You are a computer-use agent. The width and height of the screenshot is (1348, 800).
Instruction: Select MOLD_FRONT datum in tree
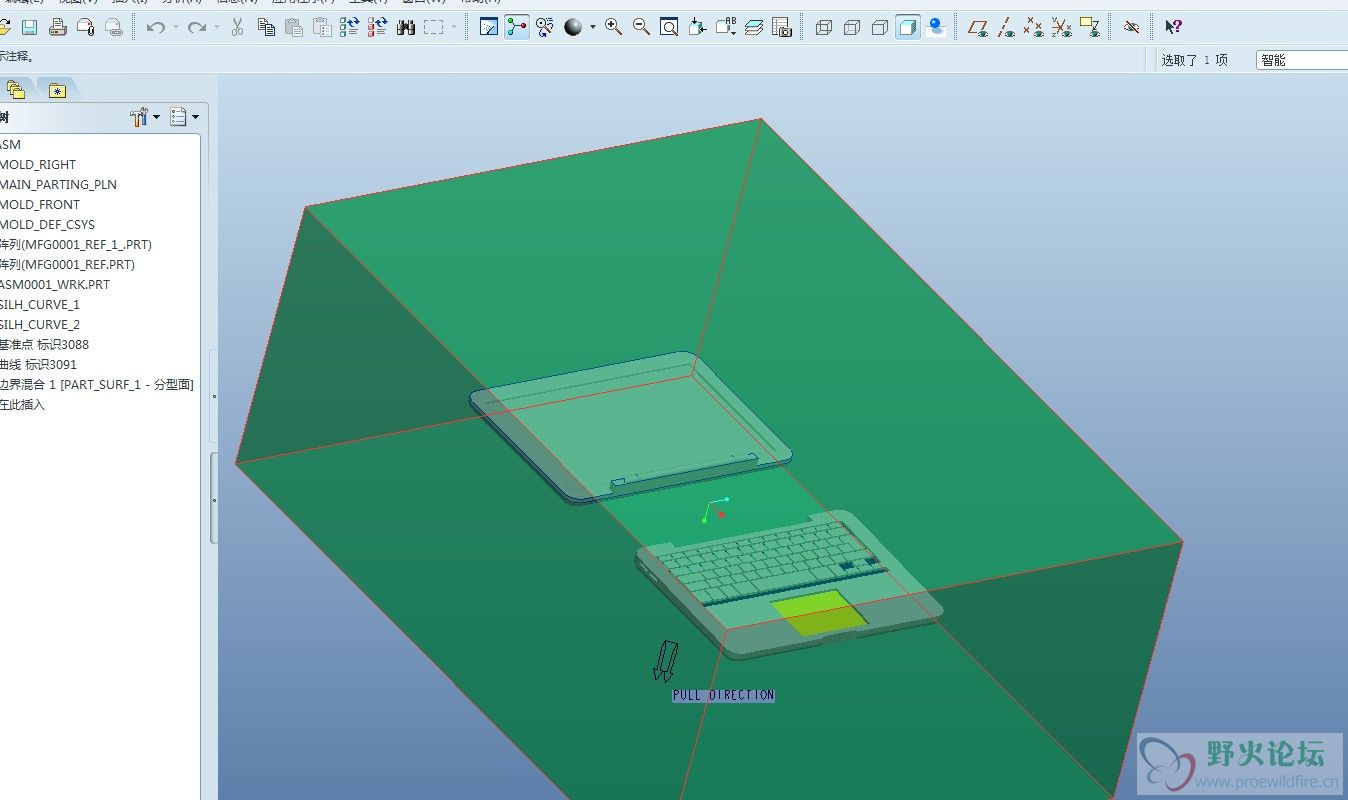coord(40,204)
